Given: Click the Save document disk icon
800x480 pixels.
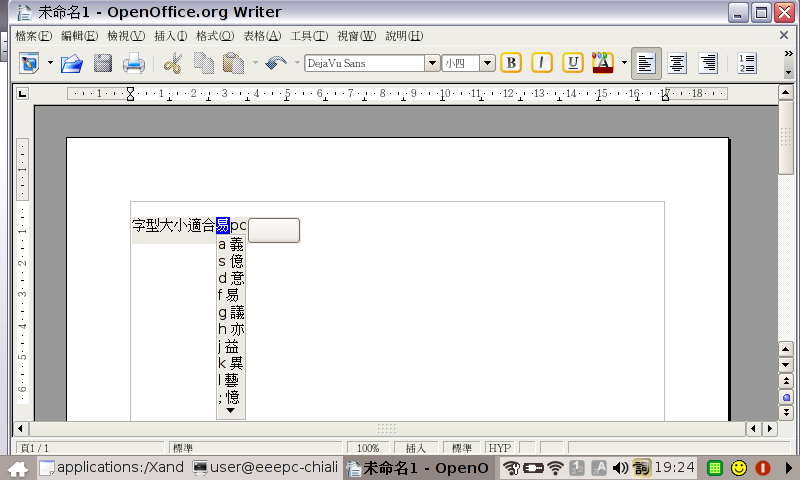Looking at the screenshot, I should (x=102, y=64).
